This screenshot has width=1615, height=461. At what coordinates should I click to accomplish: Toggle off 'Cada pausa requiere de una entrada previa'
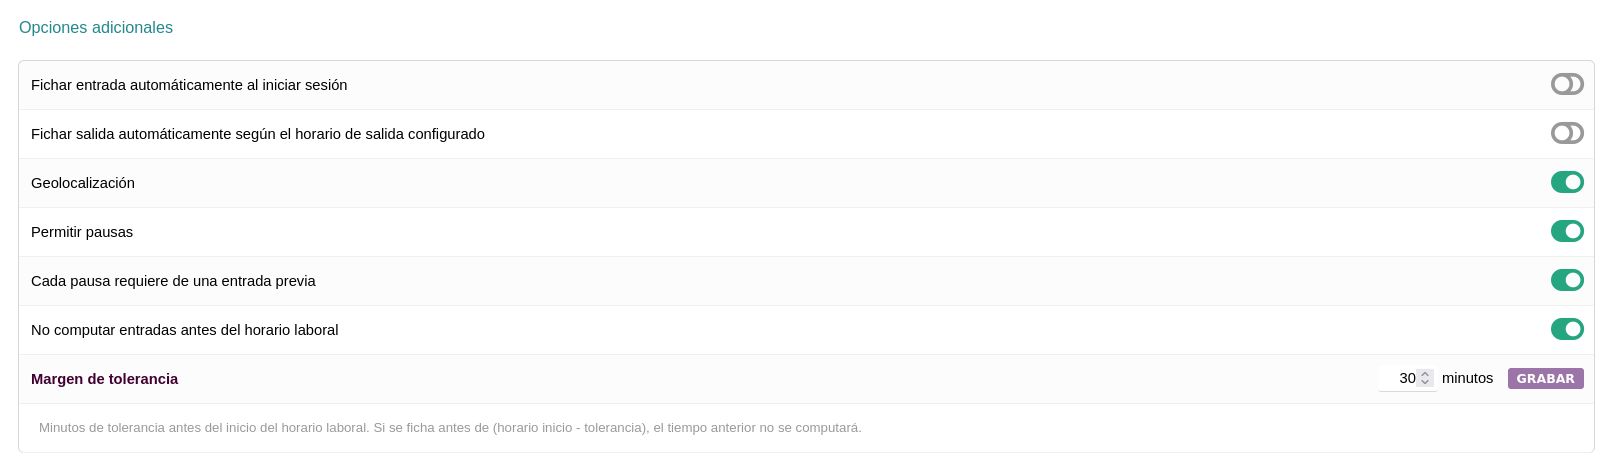[1566, 281]
